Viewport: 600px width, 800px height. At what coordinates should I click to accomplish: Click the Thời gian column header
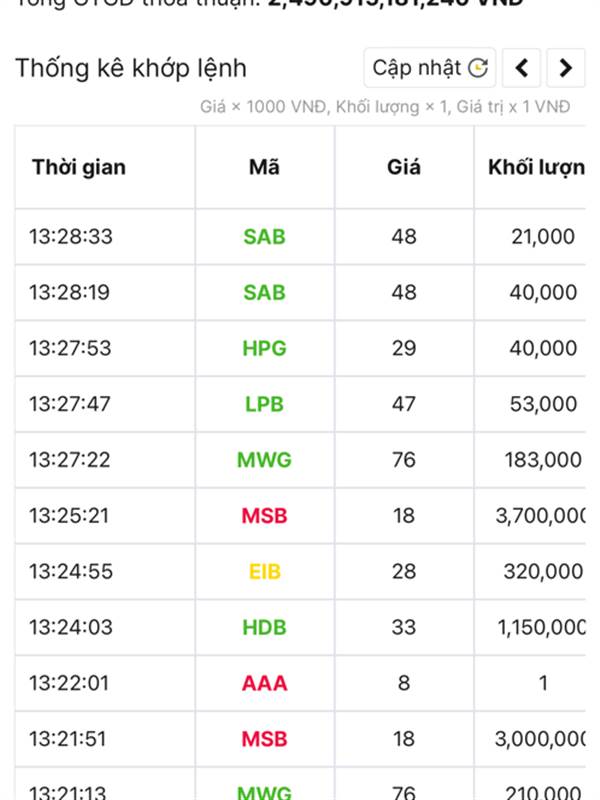79,167
